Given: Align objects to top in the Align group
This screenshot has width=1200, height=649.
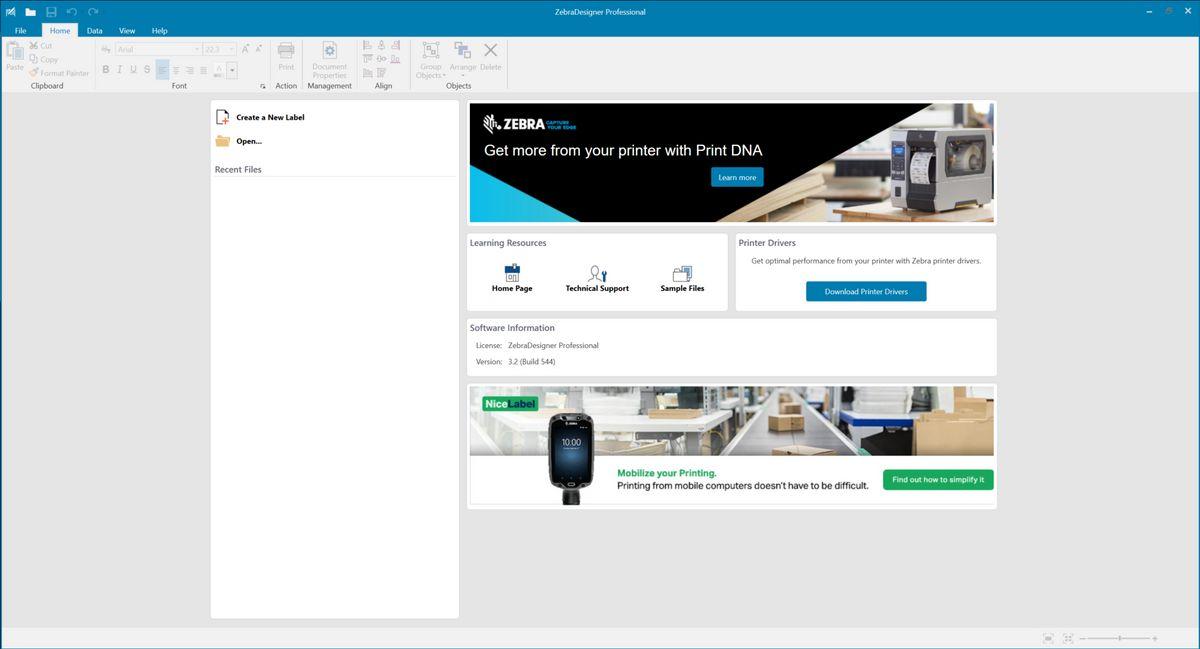Looking at the screenshot, I should pos(367,59).
